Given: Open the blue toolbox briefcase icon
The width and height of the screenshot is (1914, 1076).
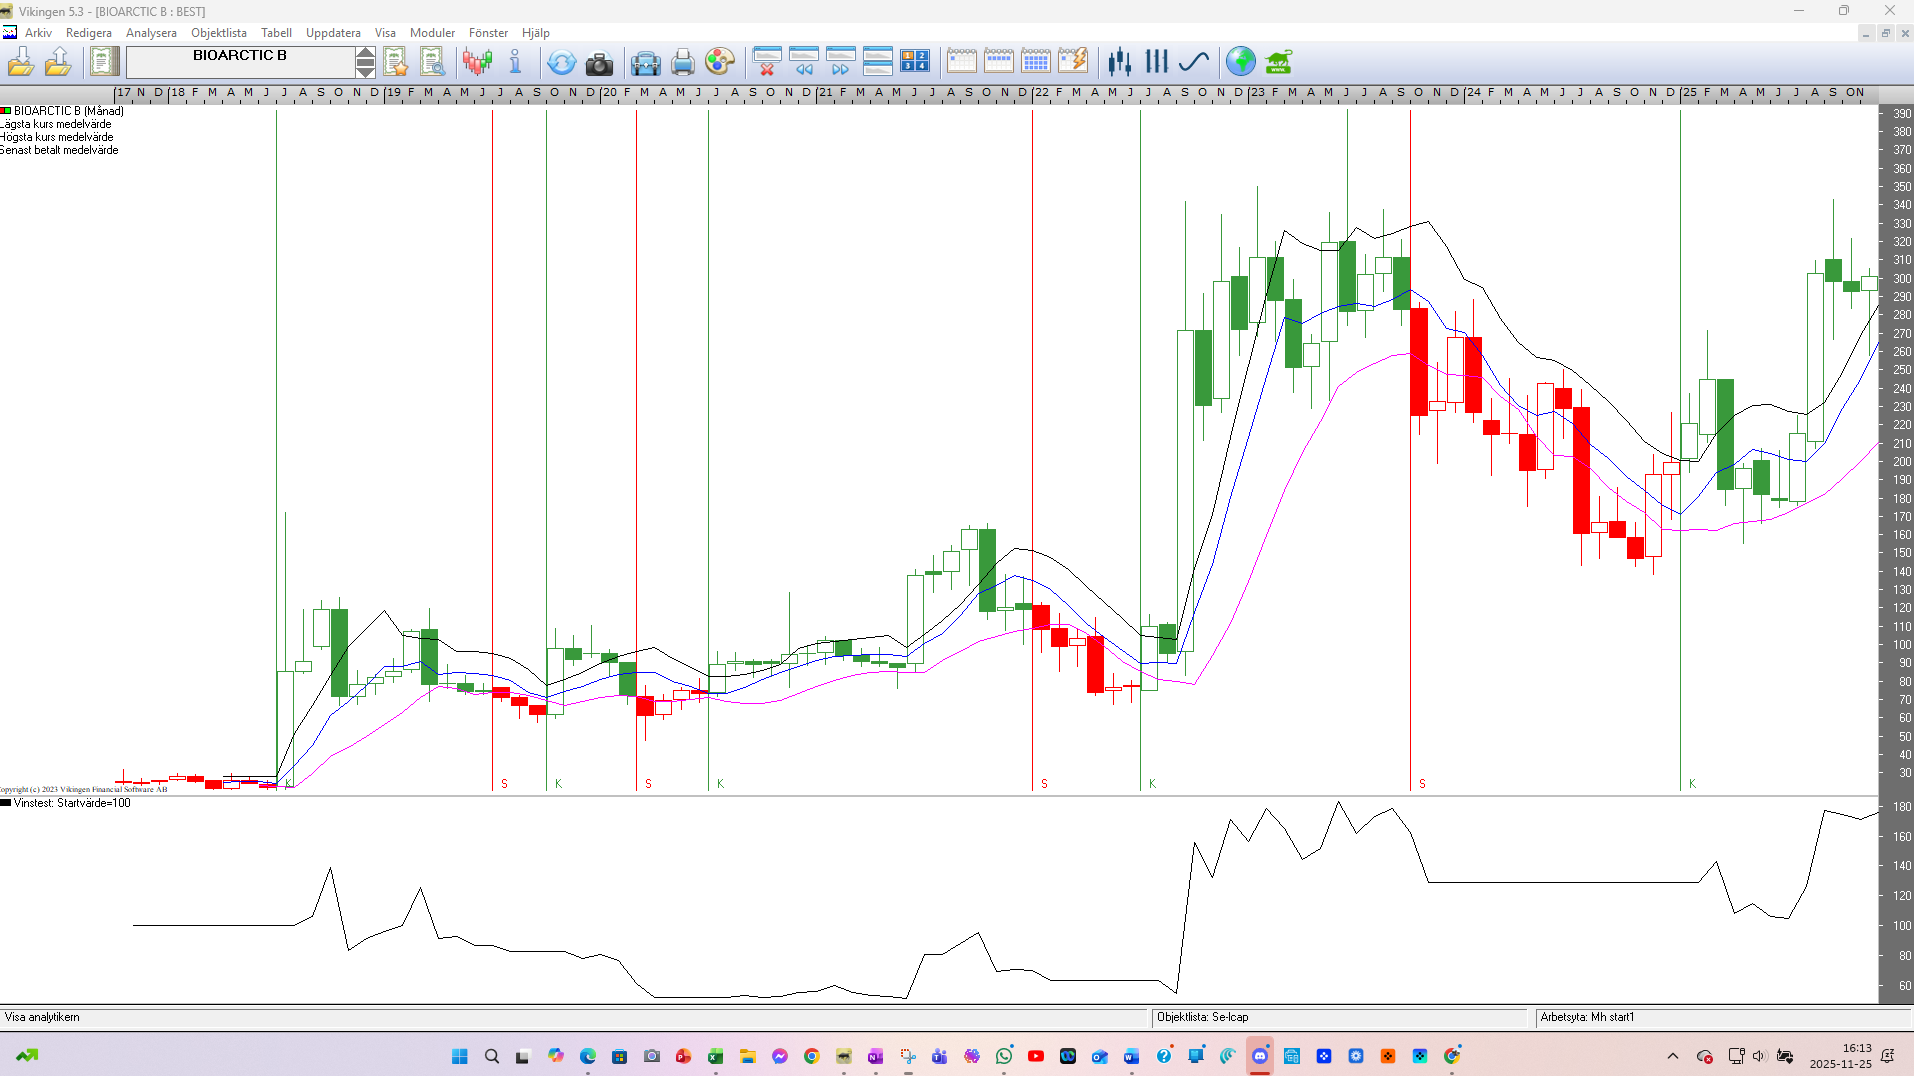Looking at the screenshot, I should (x=645, y=63).
